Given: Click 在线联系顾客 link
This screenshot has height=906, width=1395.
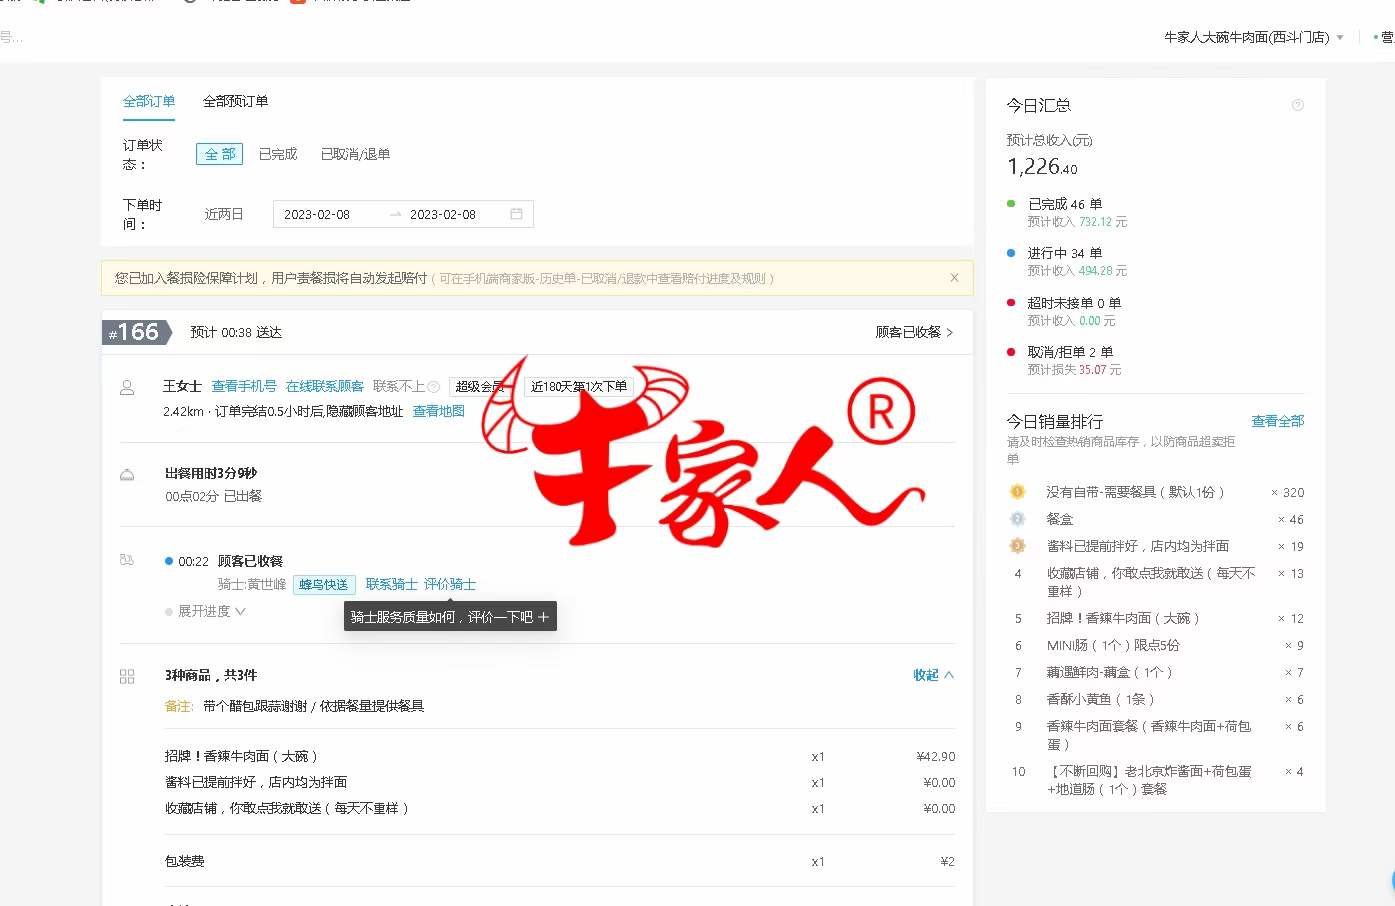Looking at the screenshot, I should tap(325, 386).
